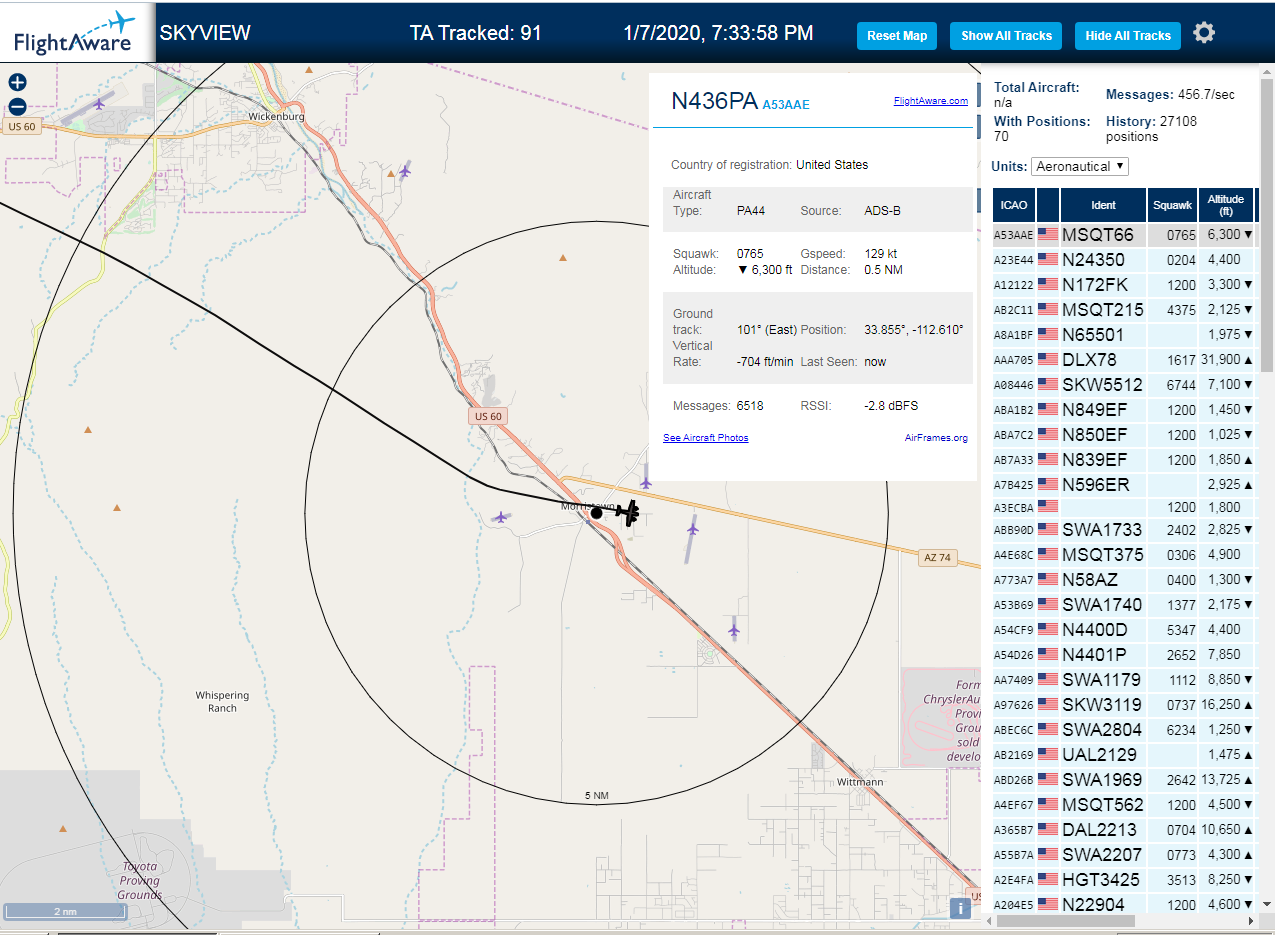1275x935 pixels.
Task: Select the N849EF row
Action: (x=1124, y=410)
